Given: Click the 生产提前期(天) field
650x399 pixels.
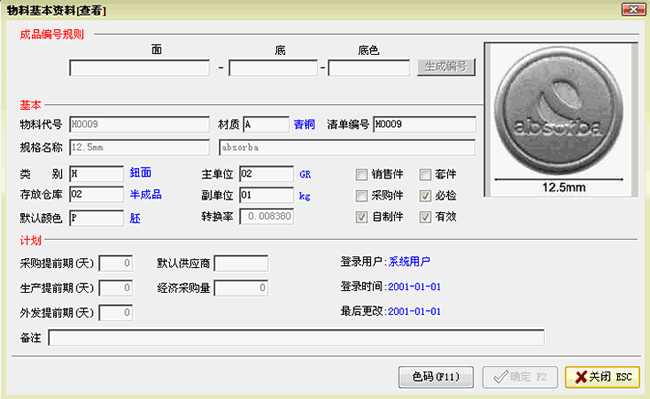Looking at the screenshot, I should [x=116, y=288].
